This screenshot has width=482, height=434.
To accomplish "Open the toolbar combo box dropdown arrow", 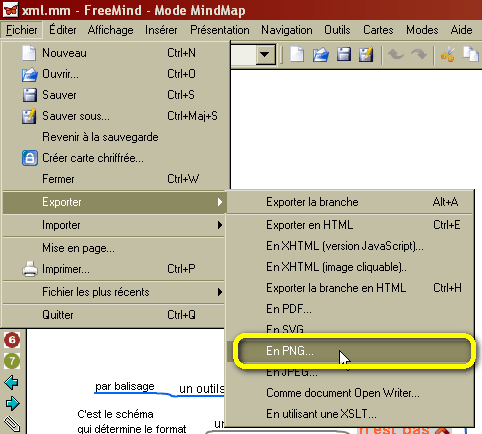I will coord(265,54).
